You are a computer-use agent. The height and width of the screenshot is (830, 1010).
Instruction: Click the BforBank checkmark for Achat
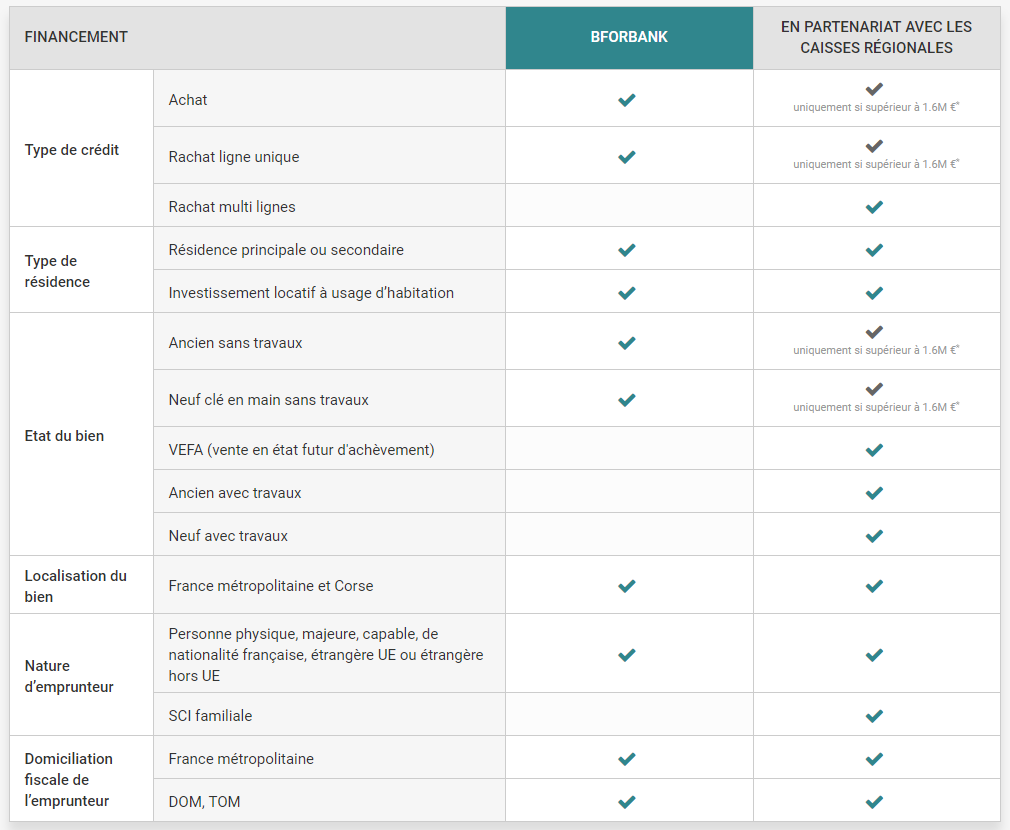[x=627, y=99]
